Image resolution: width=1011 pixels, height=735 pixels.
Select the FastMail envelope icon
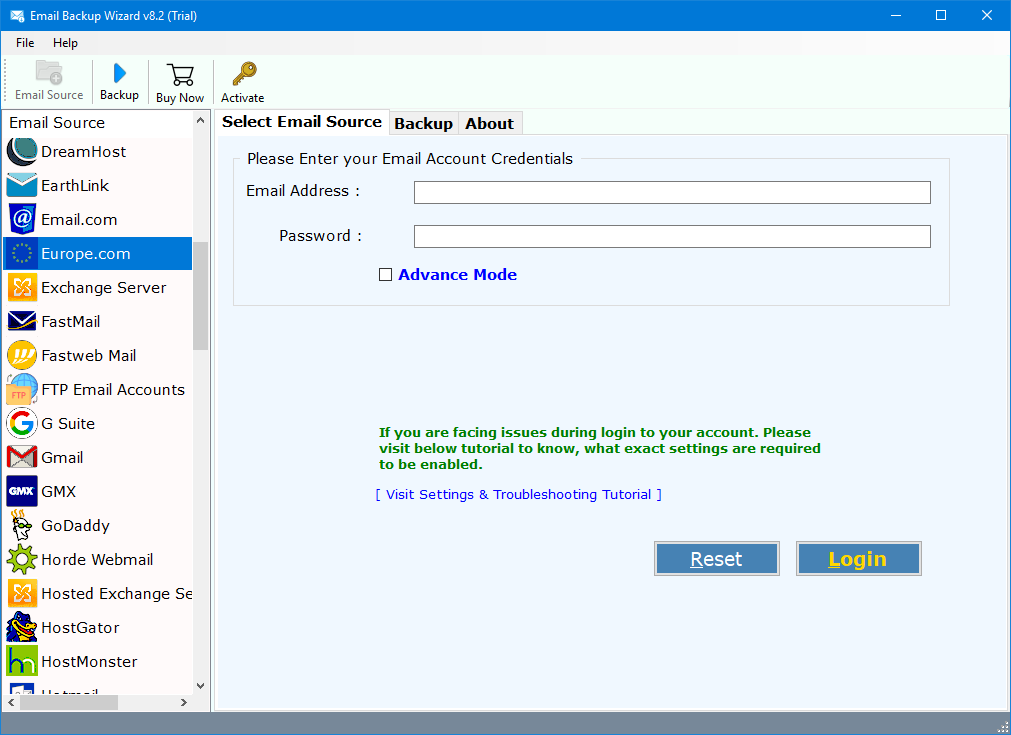pos(22,321)
